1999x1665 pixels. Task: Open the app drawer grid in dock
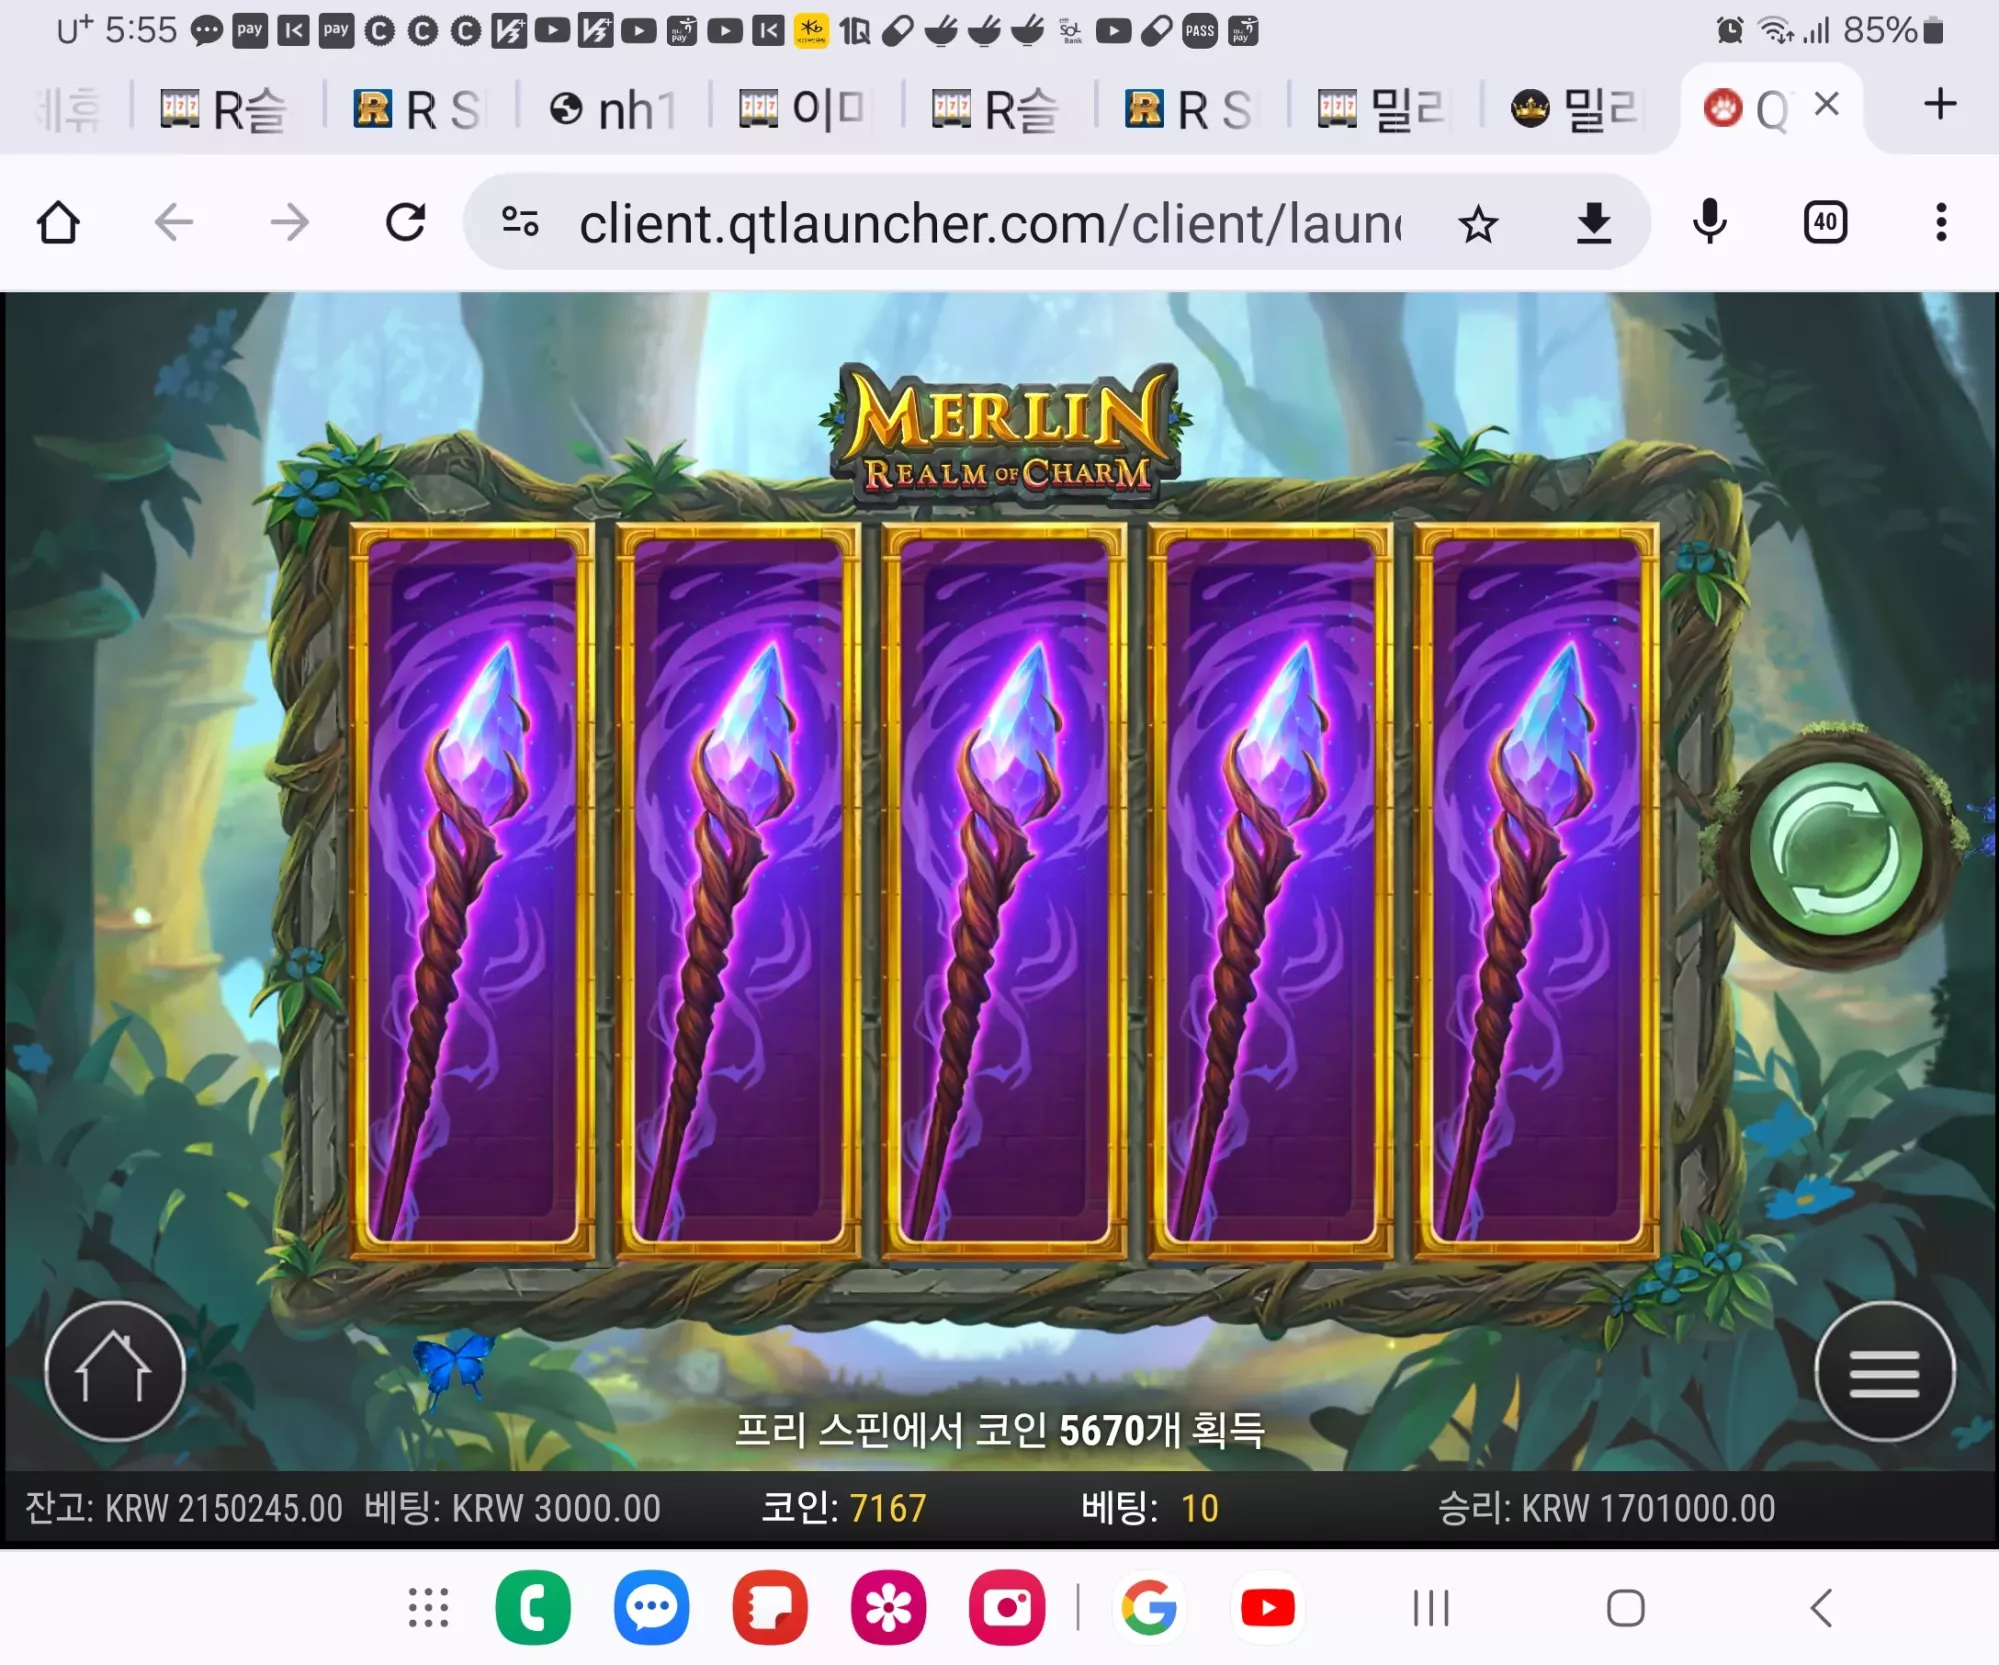pyautogui.click(x=428, y=1608)
